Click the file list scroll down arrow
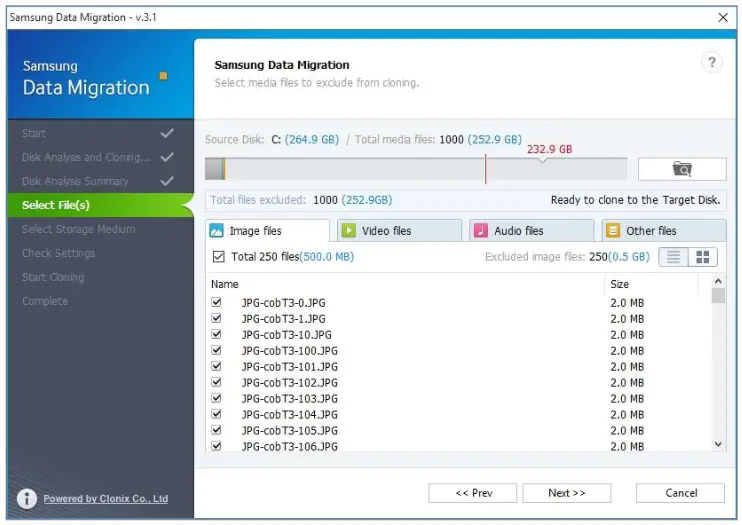The height and width of the screenshot is (525, 742). [x=718, y=444]
